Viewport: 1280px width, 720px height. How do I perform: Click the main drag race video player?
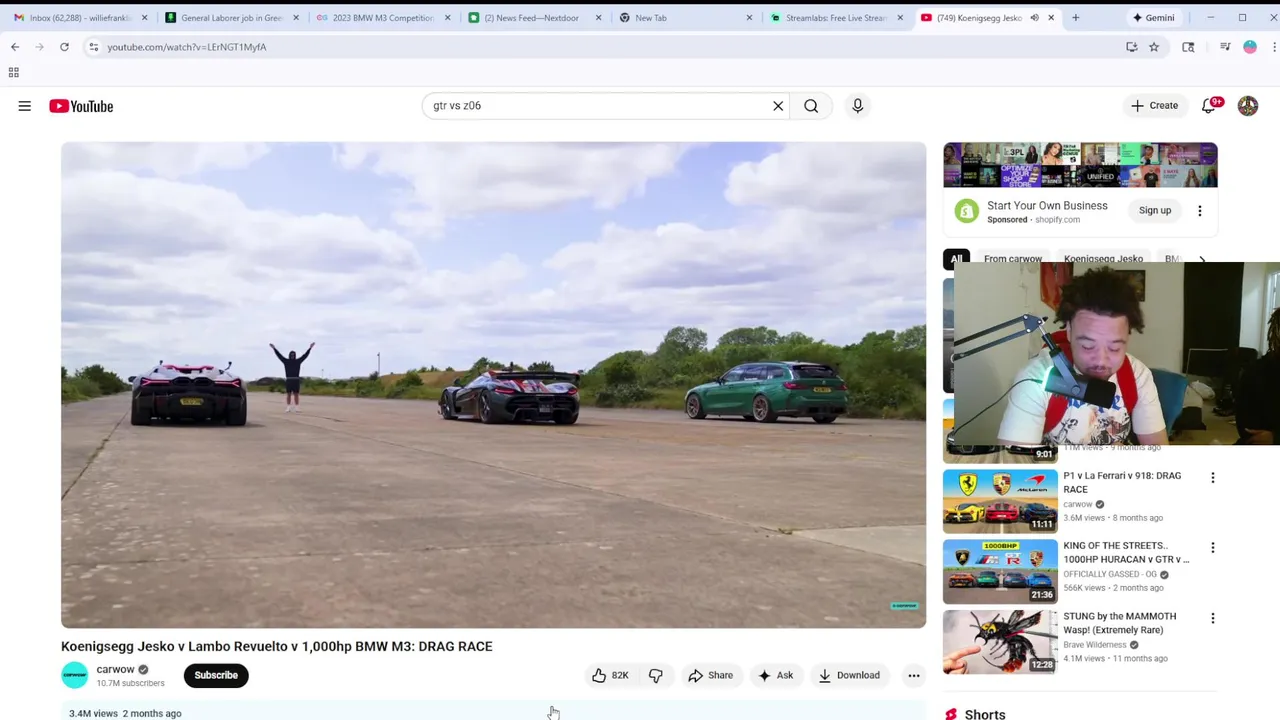(493, 385)
